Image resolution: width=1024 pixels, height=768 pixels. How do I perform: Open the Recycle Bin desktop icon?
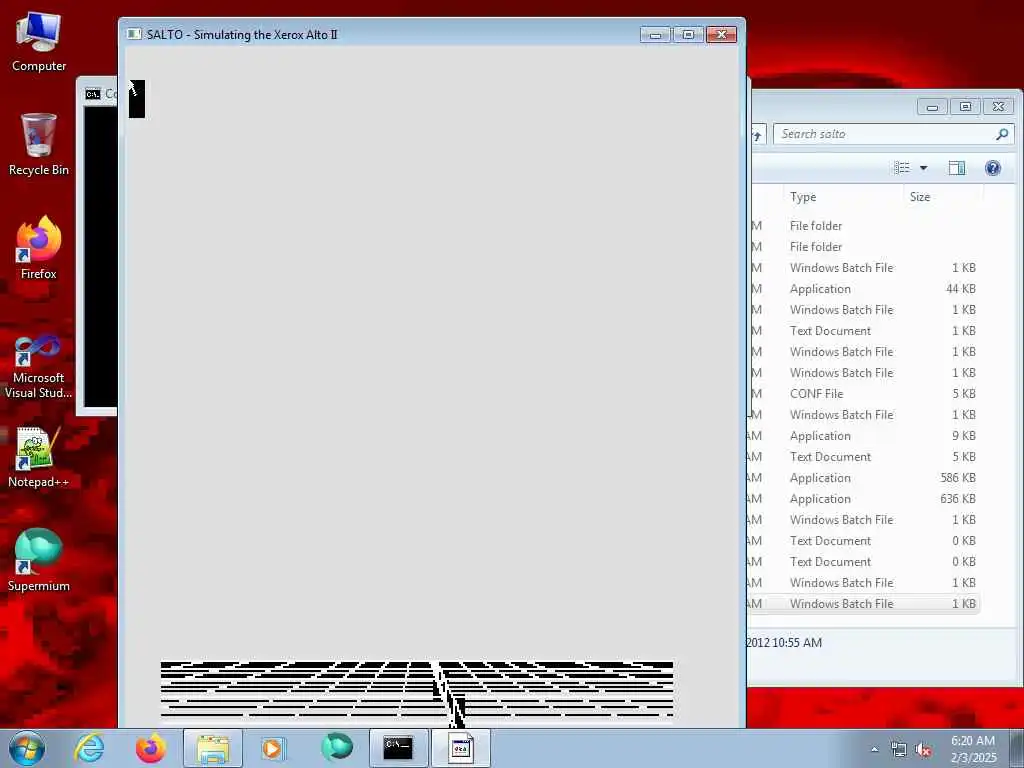pos(39,144)
